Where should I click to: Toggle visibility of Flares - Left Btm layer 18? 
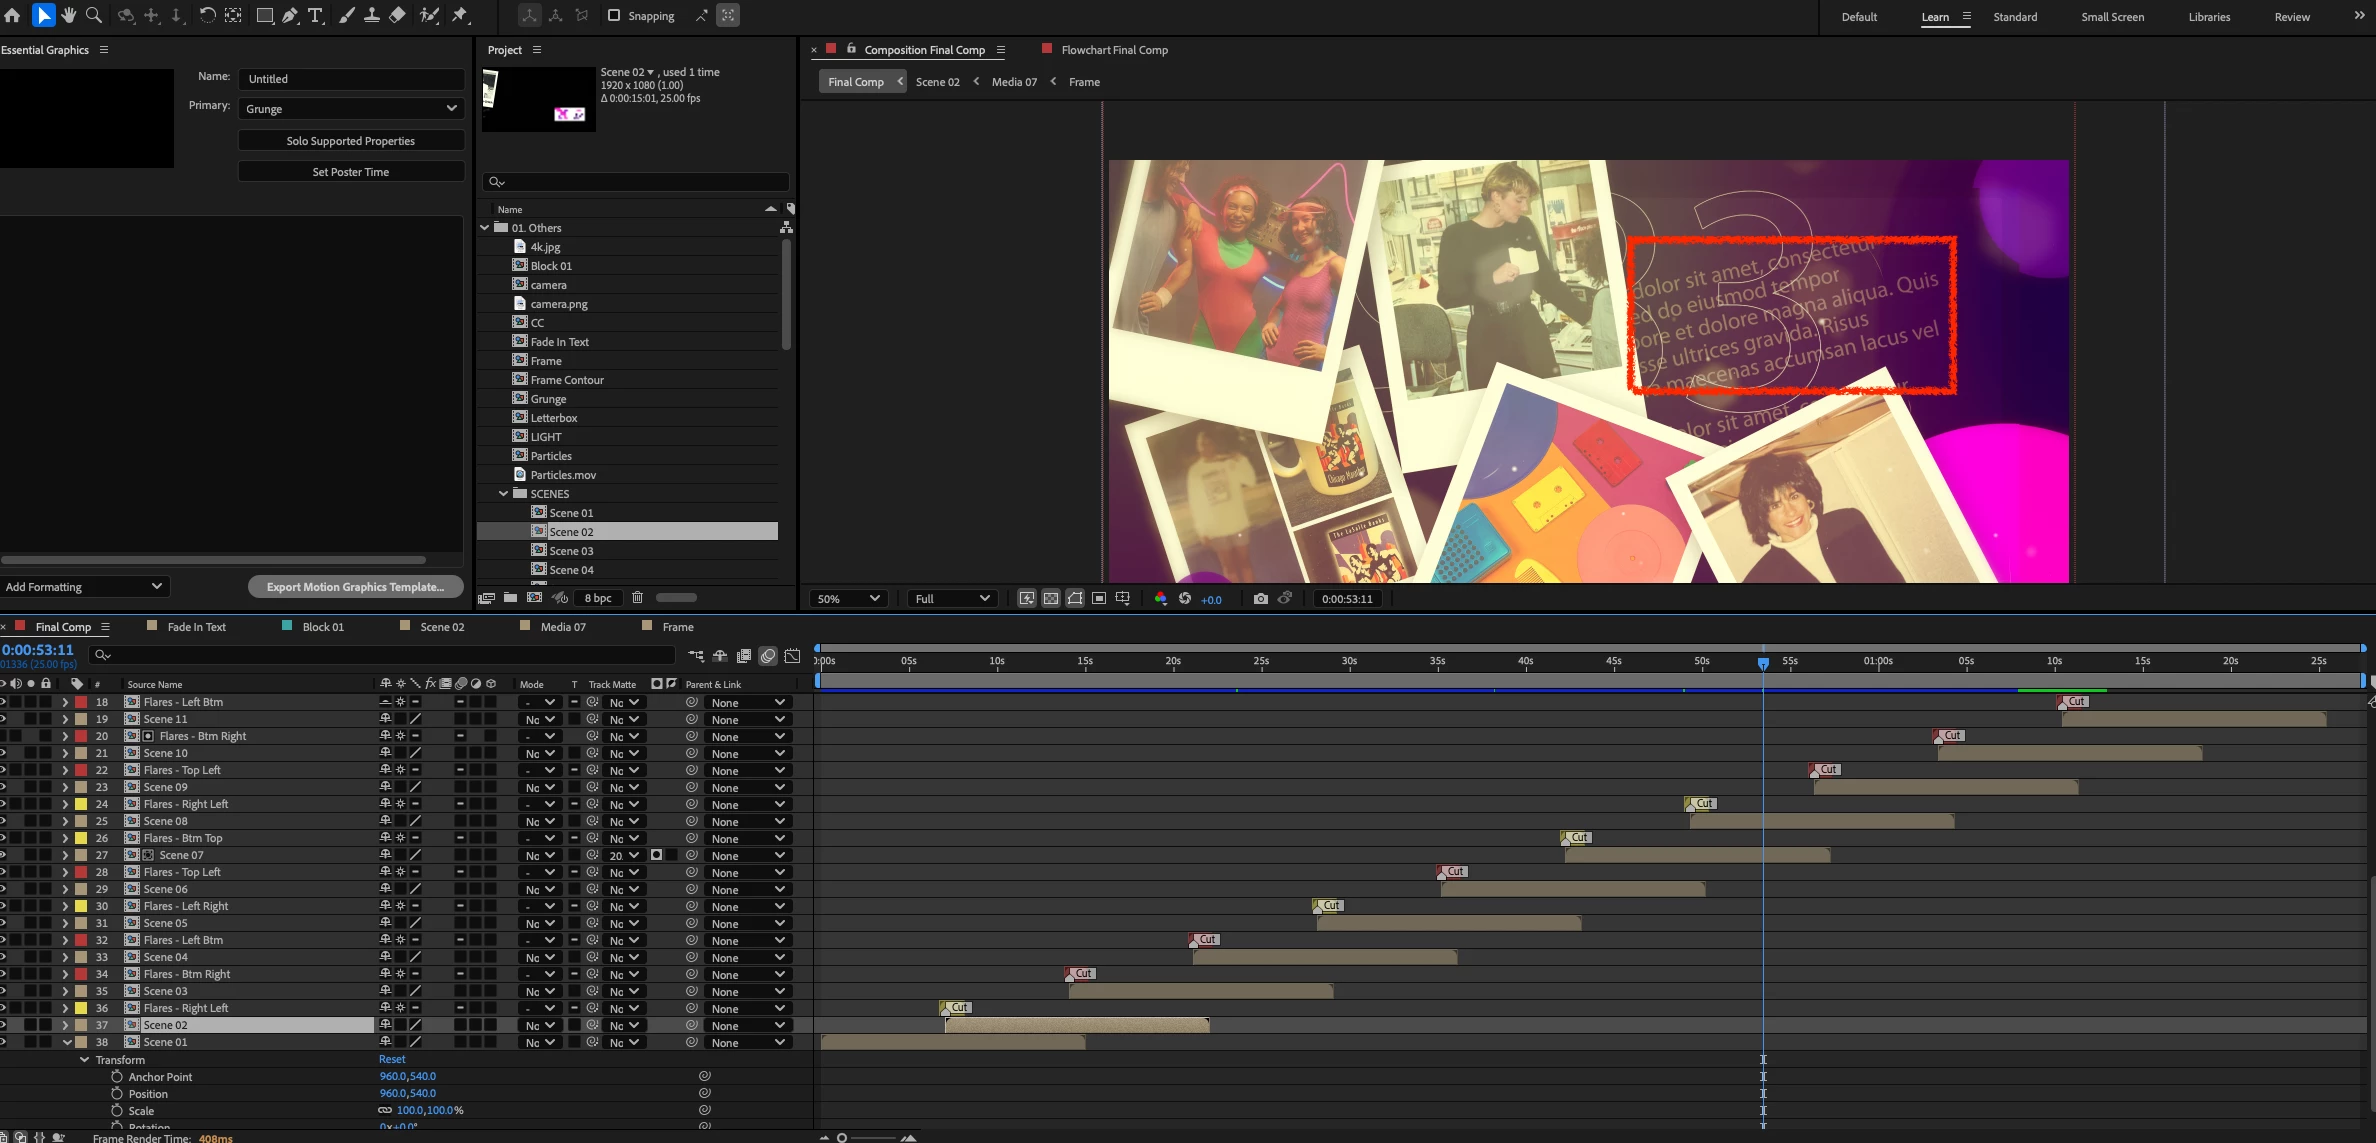pos(3,702)
